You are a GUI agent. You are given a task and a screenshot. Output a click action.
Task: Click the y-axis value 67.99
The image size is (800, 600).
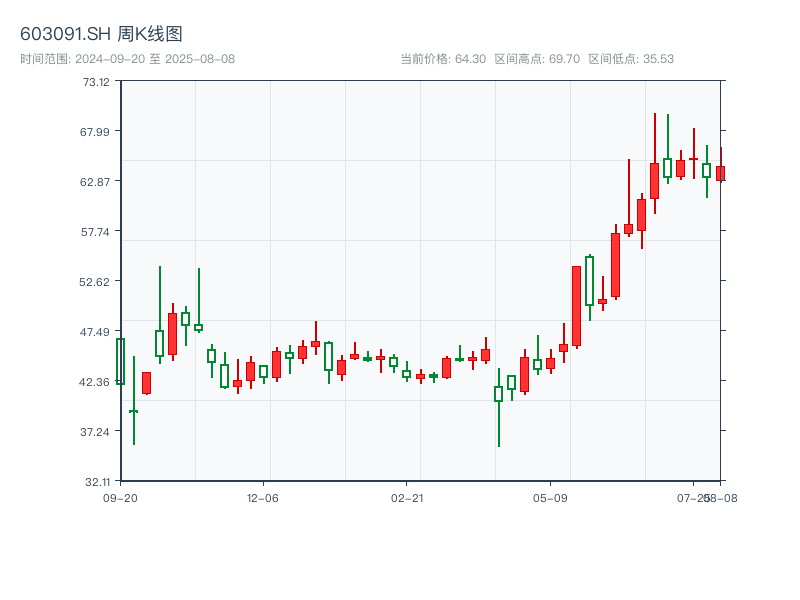pyautogui.click(x=95, y=132)
